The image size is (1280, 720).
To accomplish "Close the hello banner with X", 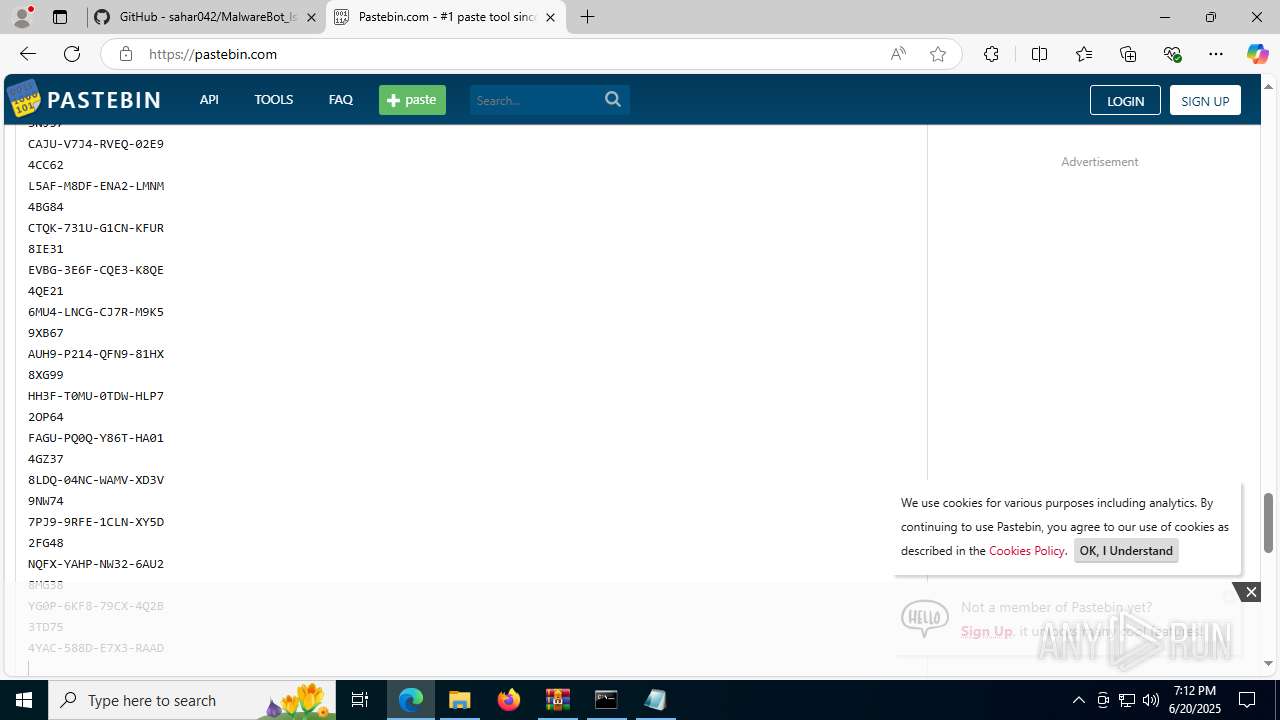I will [x=1251, y=592].
